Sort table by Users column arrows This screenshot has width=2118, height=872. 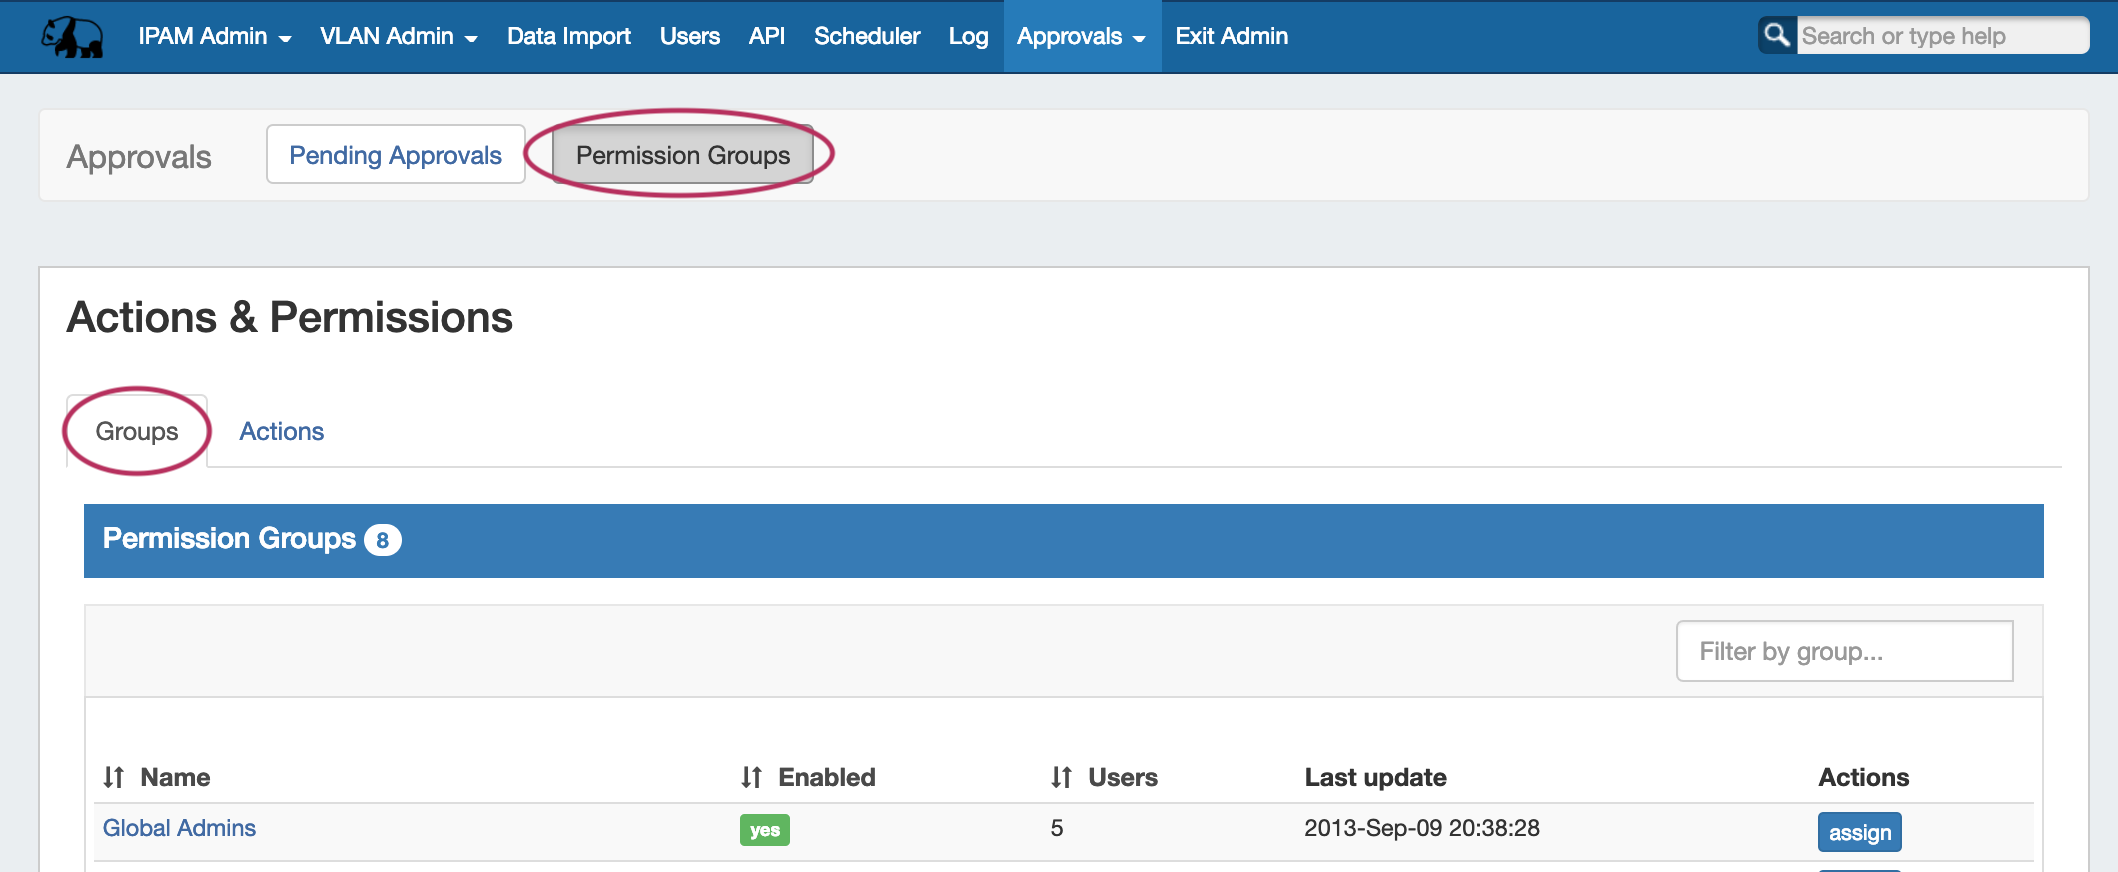[1061, 777]
